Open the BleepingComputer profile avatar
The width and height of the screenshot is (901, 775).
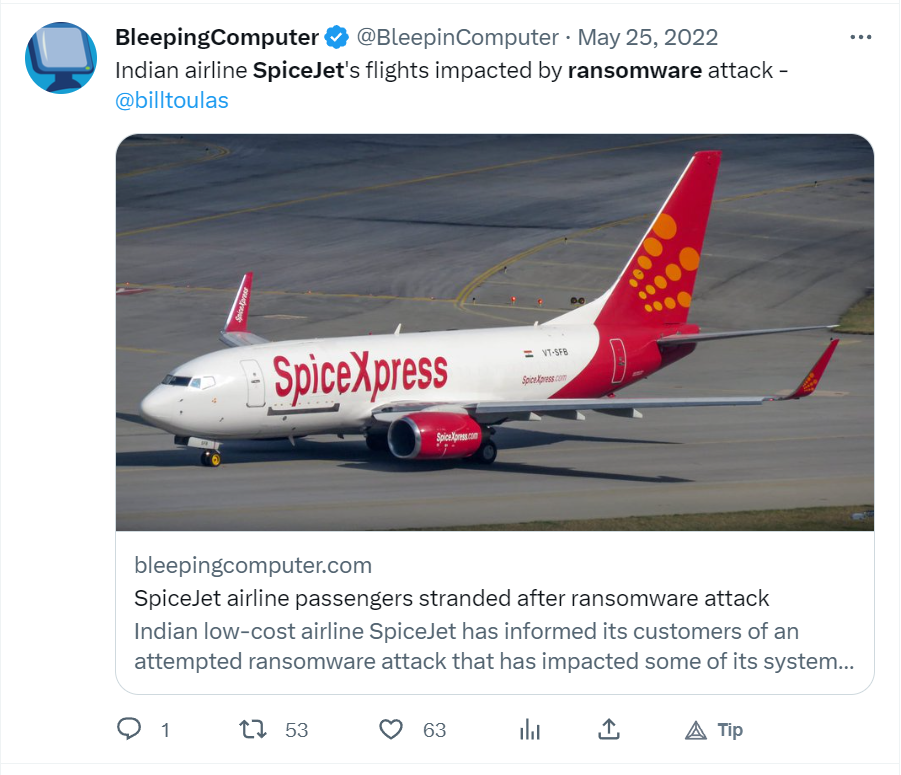point(61,58)
